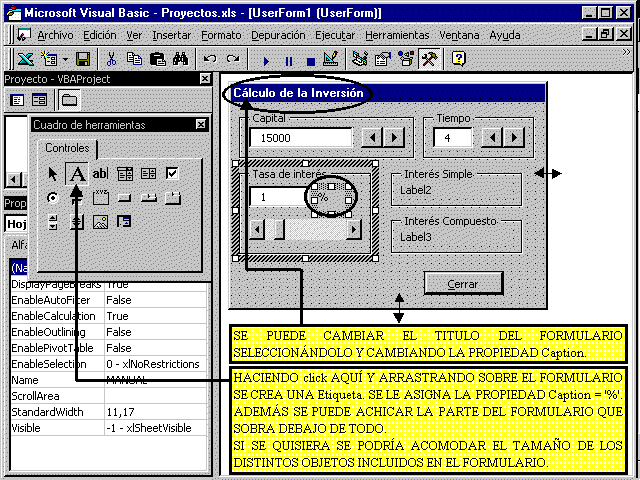The height and width of the screenshot is (480, 640).
Task: Click the EnableSelection property value xlNoRestrictions
Action: pyautogui.click(x=155, y=364)
